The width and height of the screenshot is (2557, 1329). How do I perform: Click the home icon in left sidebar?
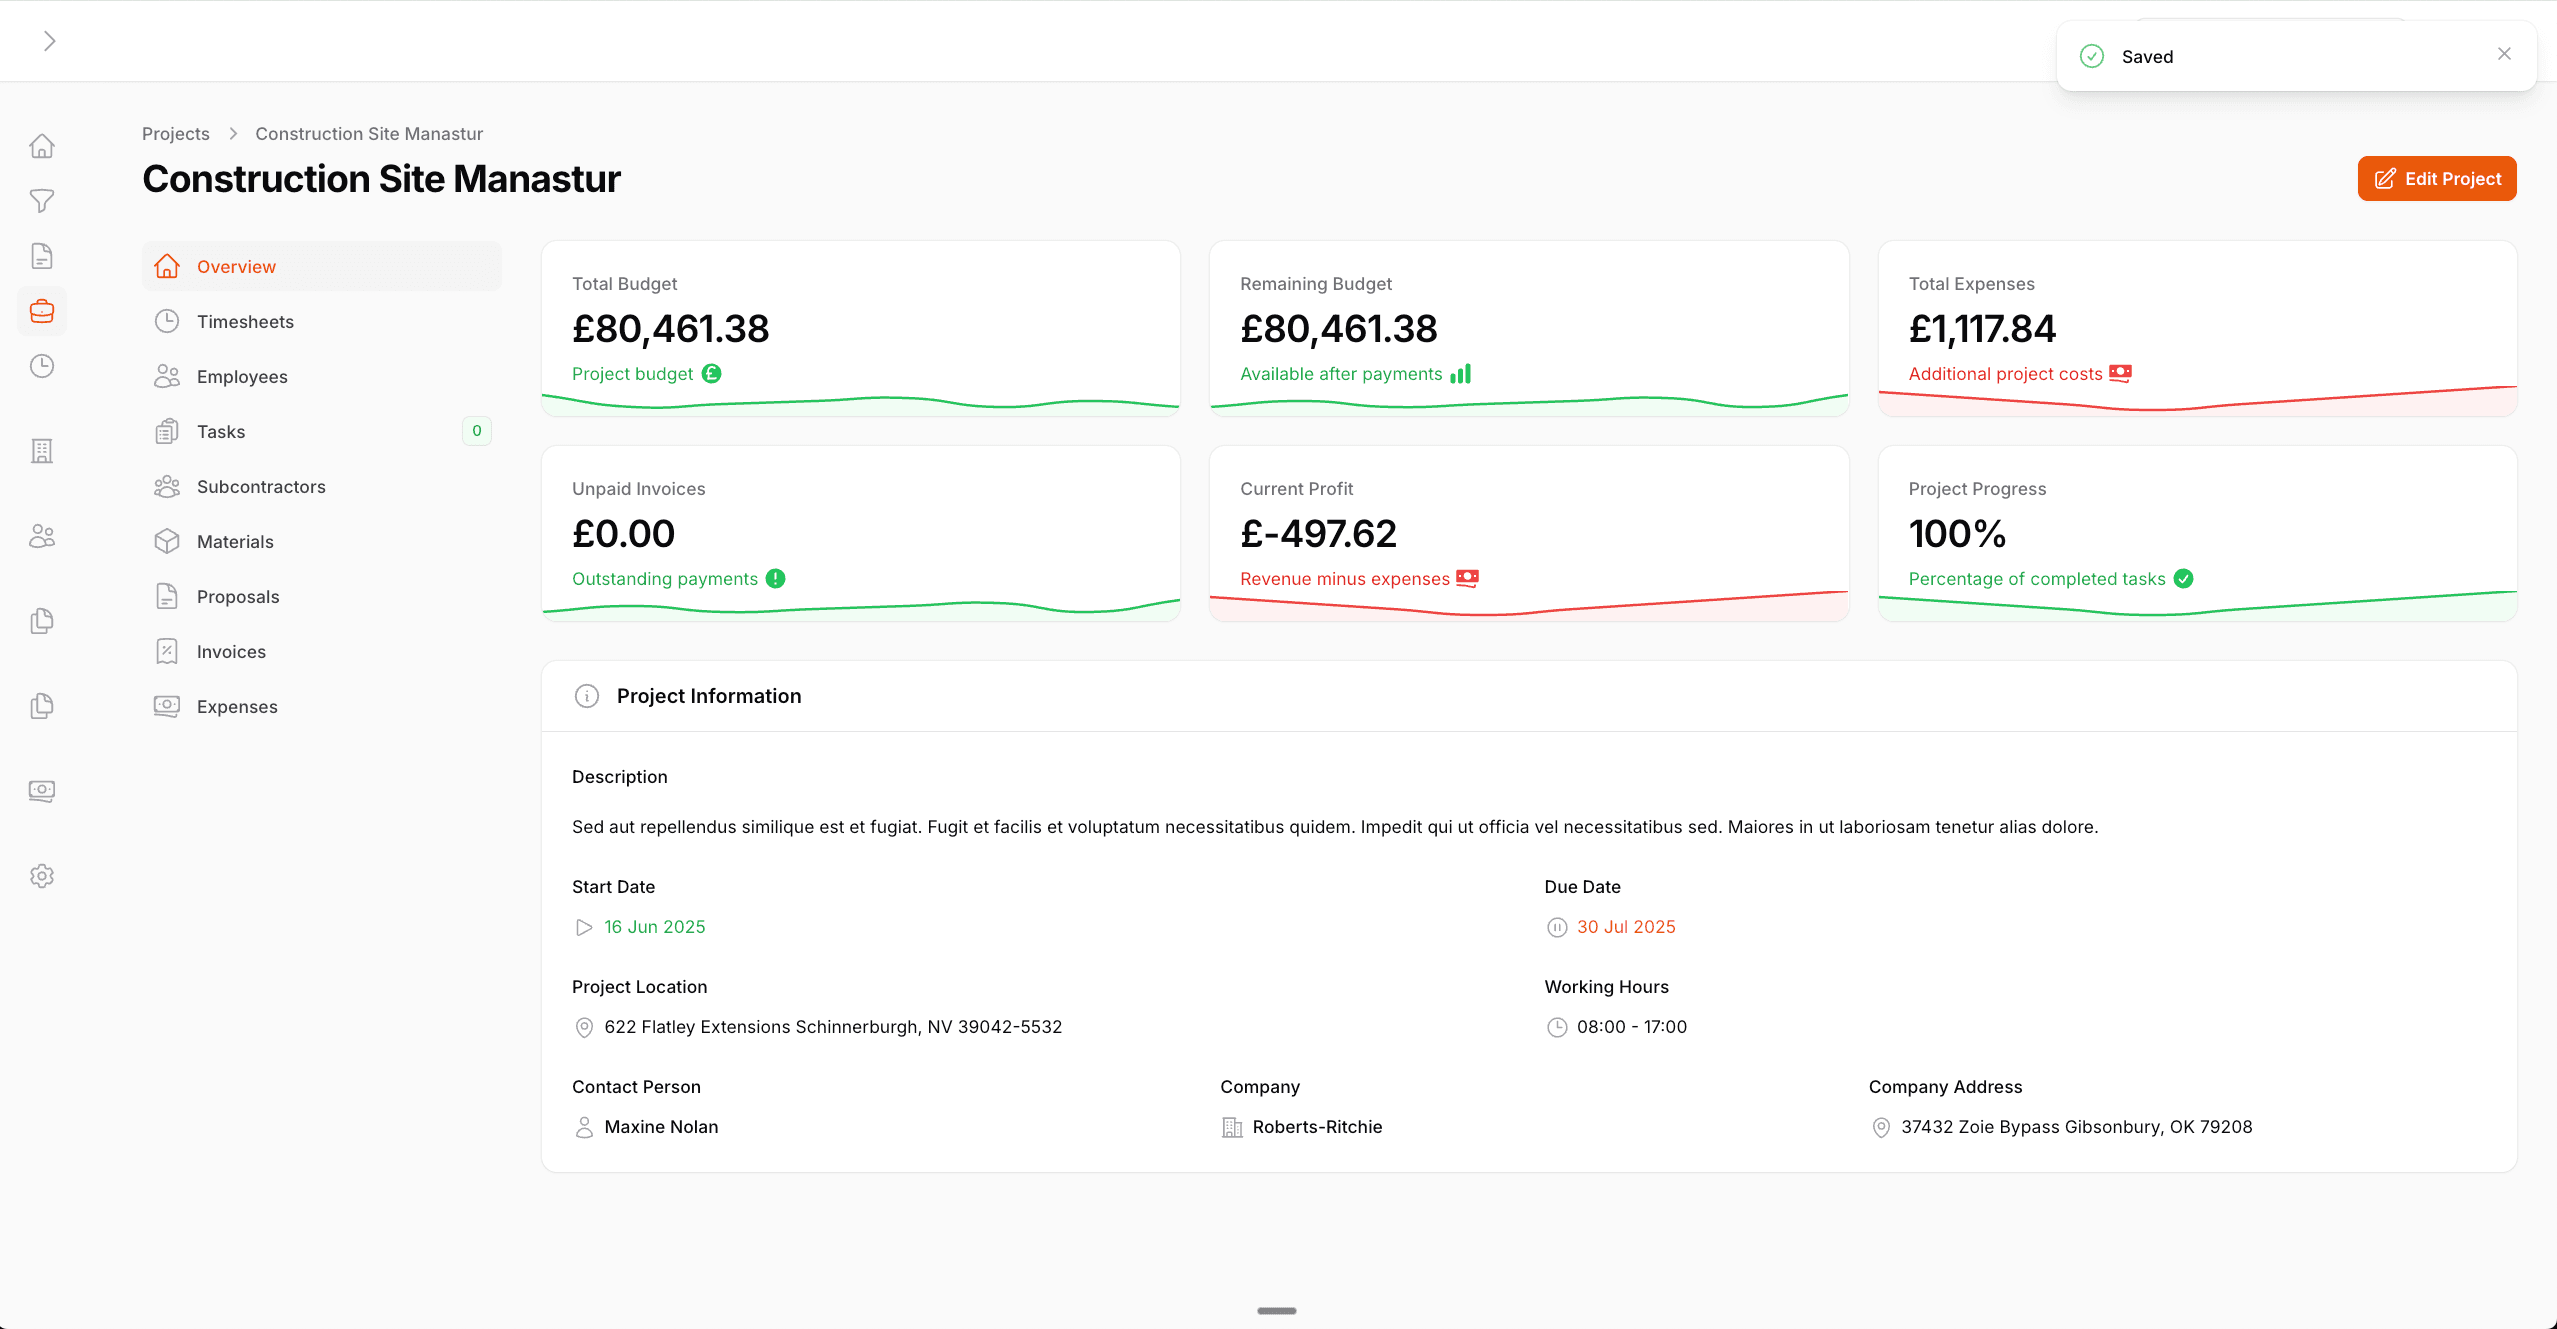(42, 146)
